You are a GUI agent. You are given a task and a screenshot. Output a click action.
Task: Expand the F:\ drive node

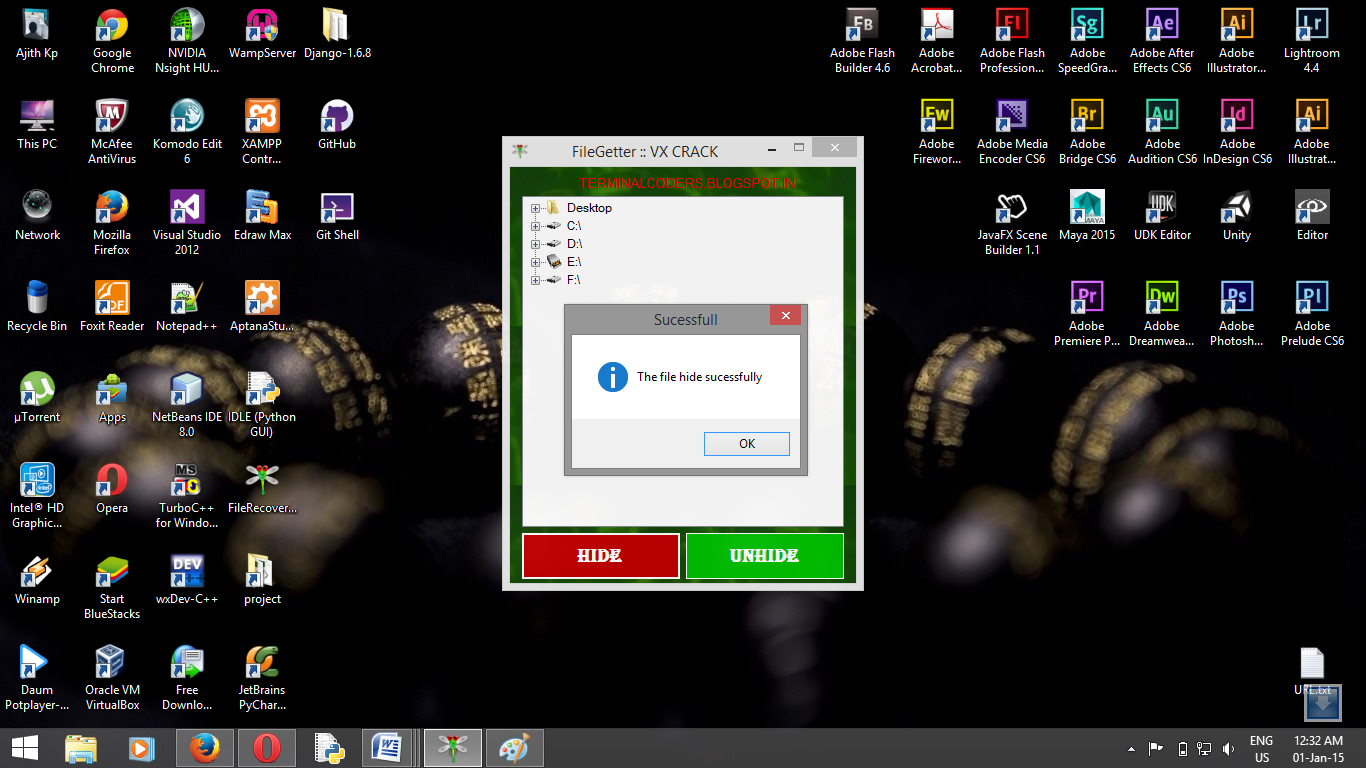[x=535, y=280]
